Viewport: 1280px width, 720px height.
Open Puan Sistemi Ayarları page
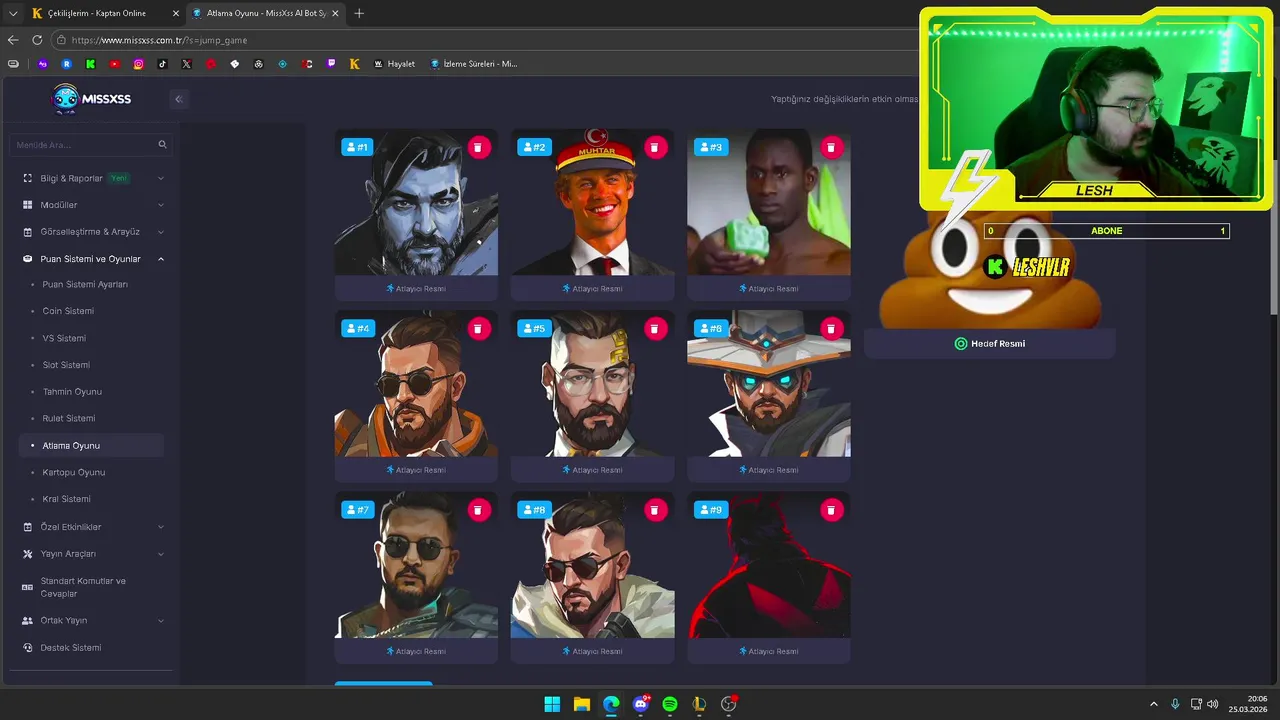pyautogui.click(x=85, y=285)
